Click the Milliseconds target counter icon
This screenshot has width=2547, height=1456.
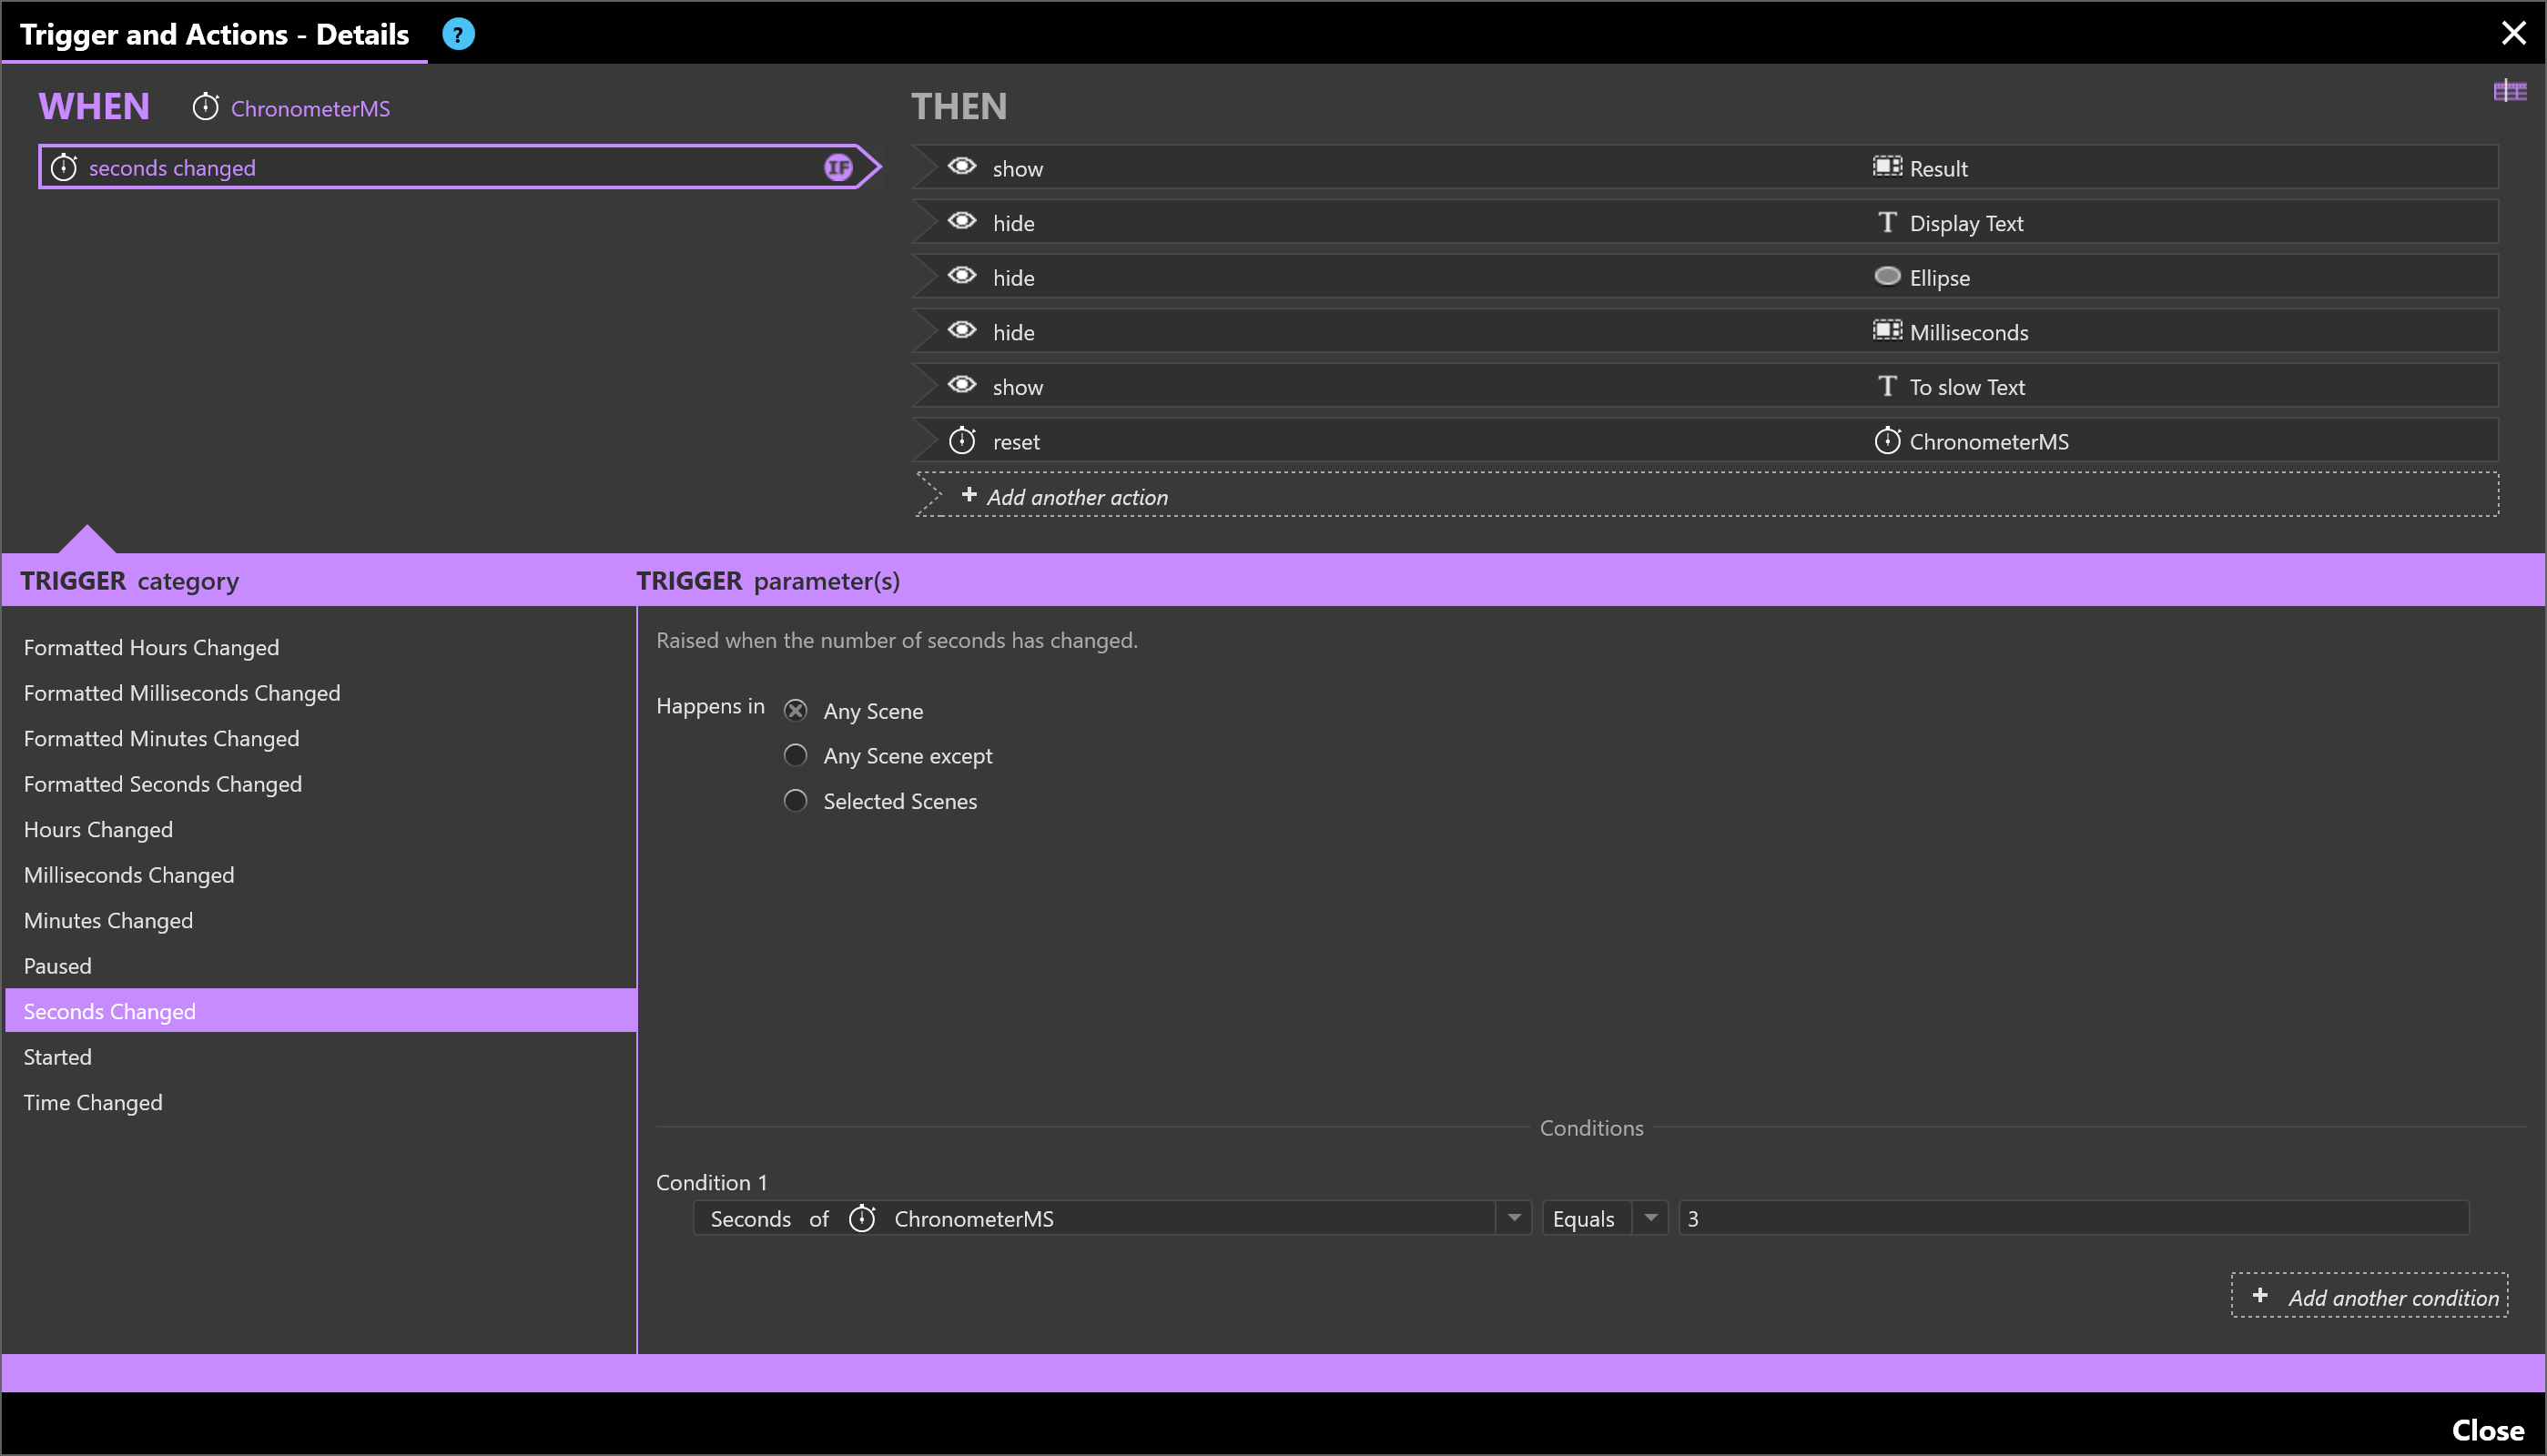[1887, 330]
